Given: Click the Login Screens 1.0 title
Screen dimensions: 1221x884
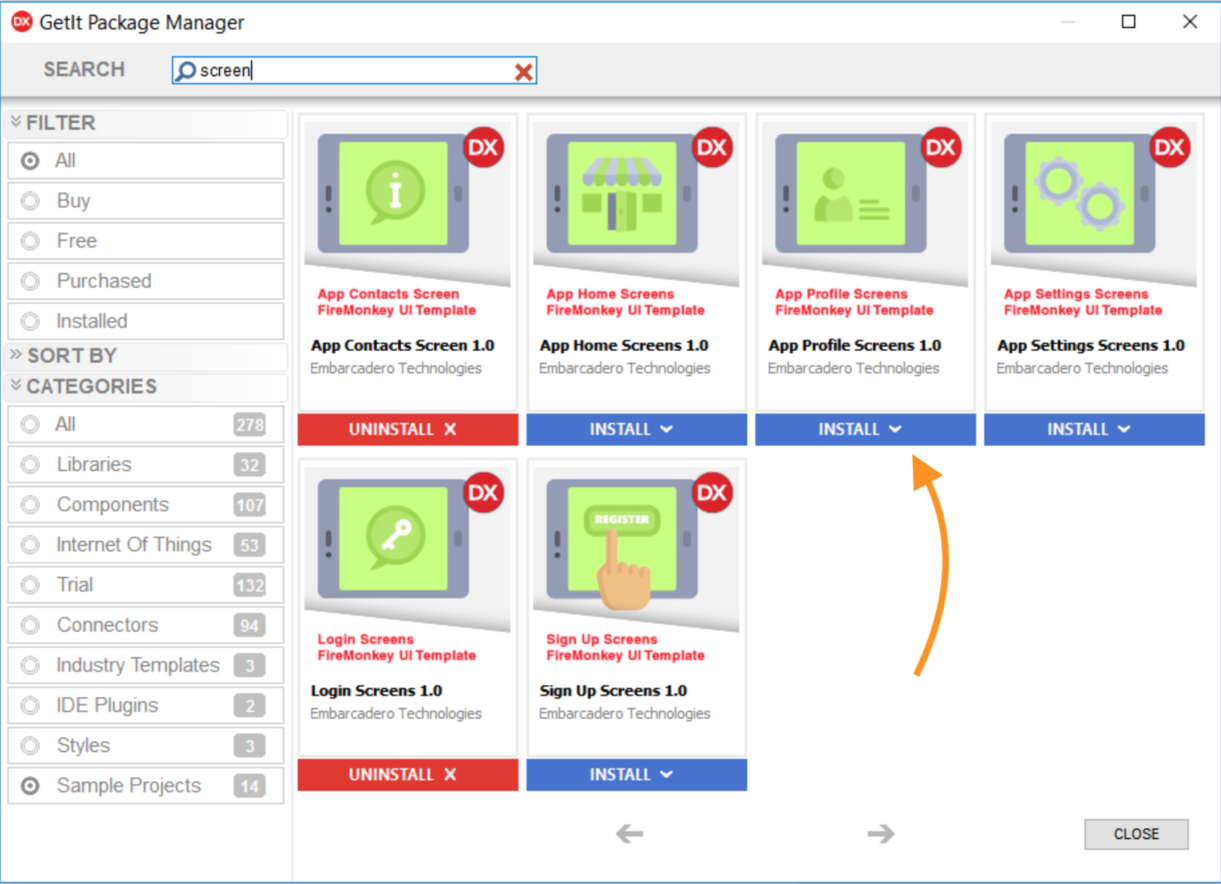Looking at the screenshot, I should click(x=377, y=691).
